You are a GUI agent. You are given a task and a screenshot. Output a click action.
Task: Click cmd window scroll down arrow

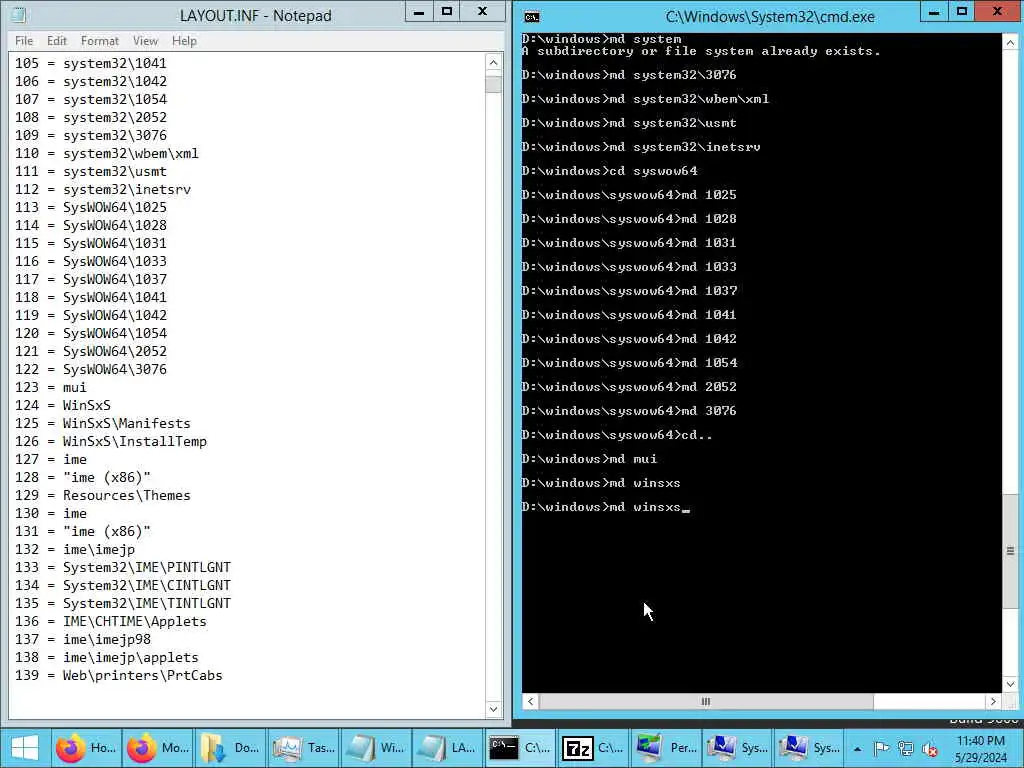point(1010,684)
